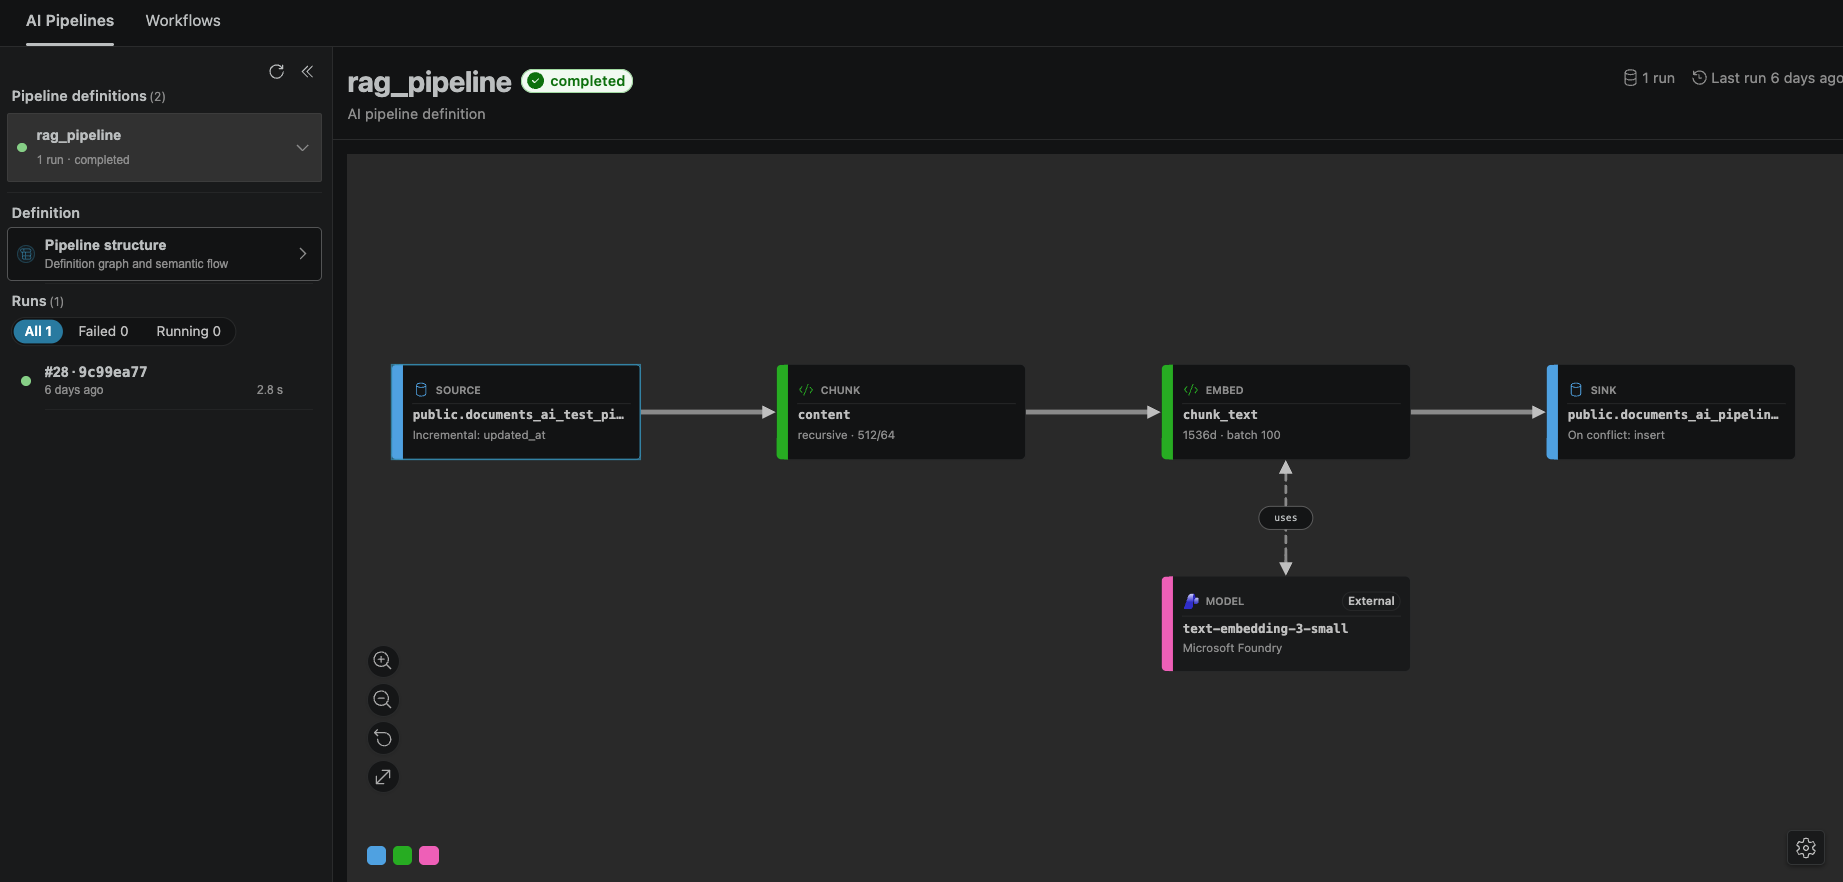Select the SOURCE node in graph
This screenshot has height=882, width=1843.
pos(516,412)
